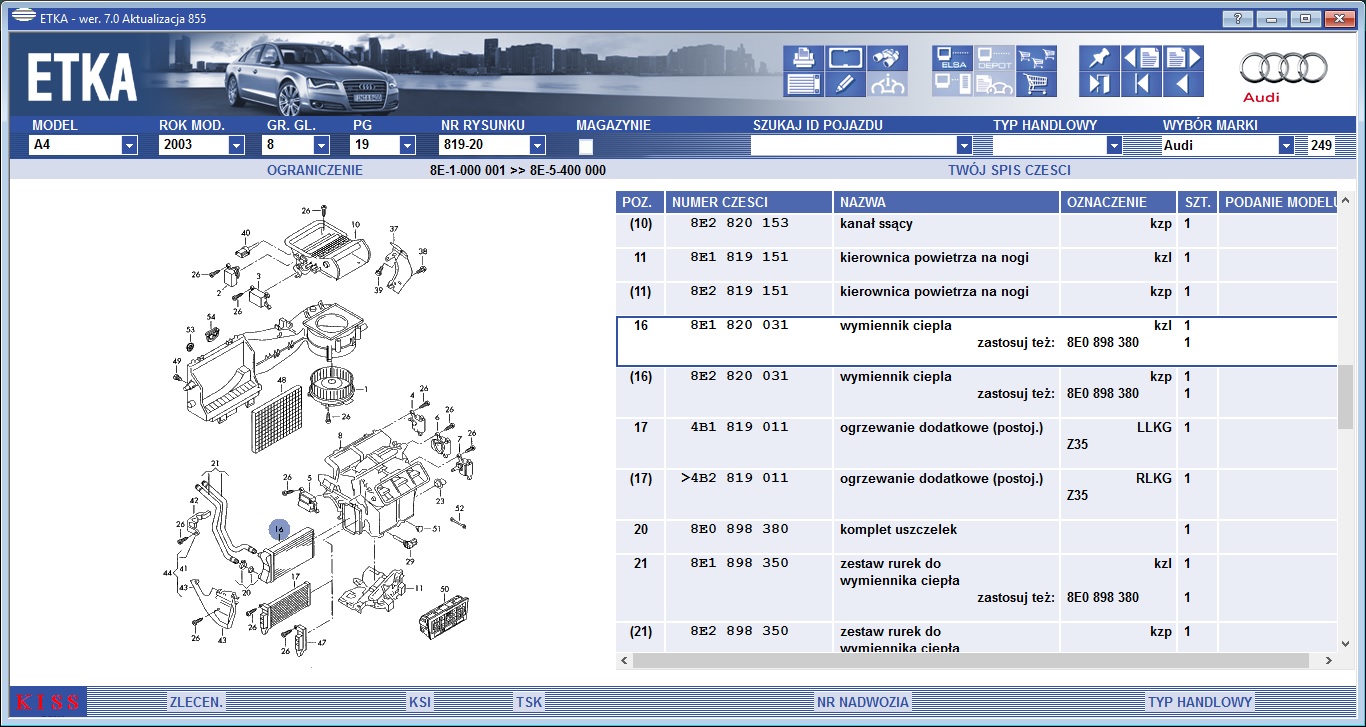1366x727 pixels.
Task: Click the OZNACZENIE column header
Action: pos(1117,202)
